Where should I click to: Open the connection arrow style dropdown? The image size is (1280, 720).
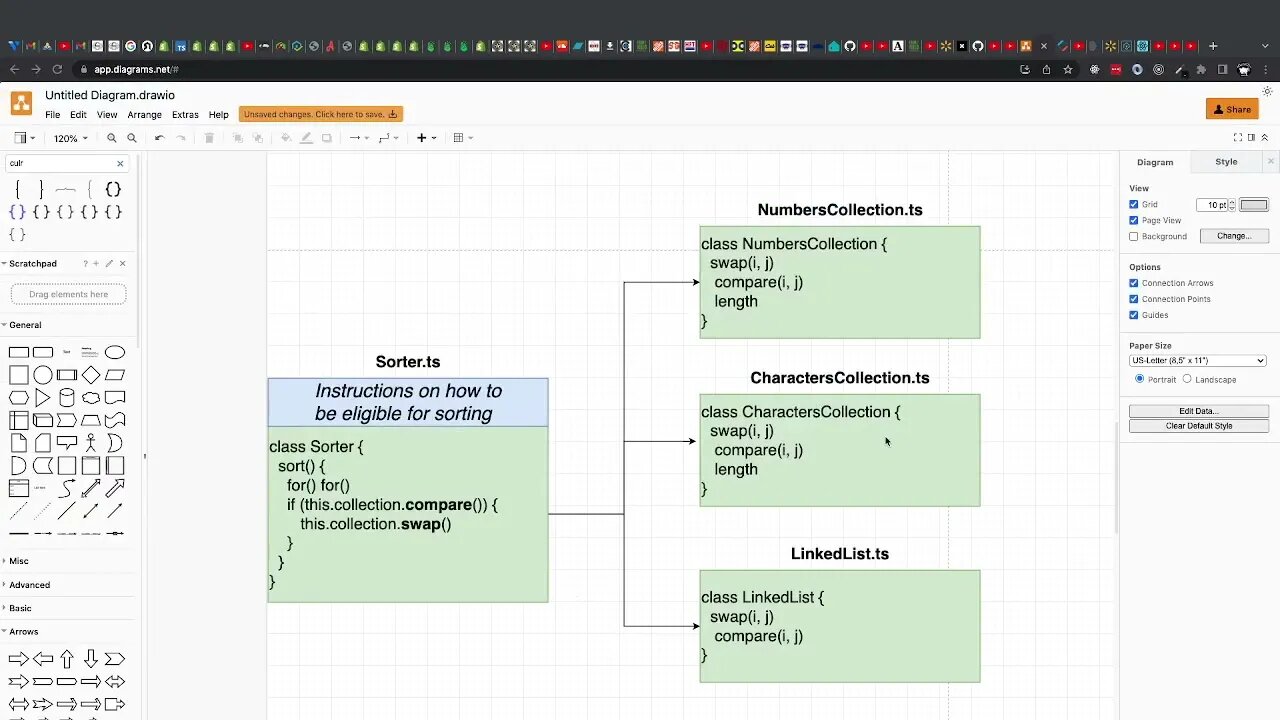pyautogui.click(x=358, y=138)
